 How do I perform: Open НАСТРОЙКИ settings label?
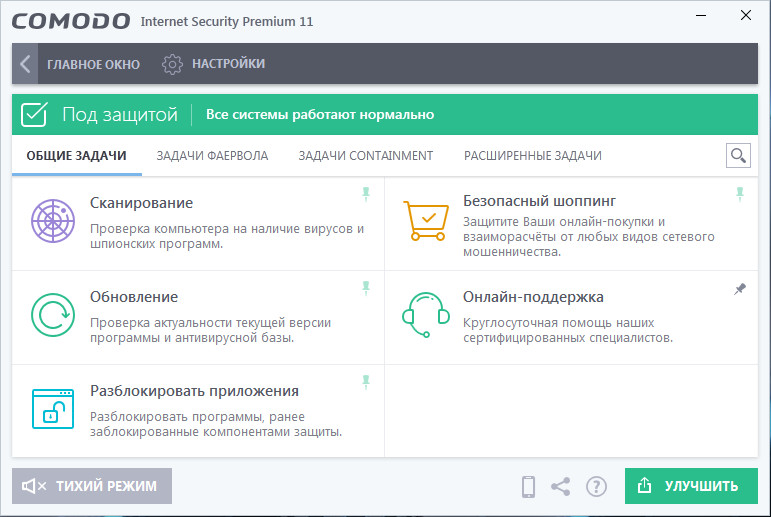(229, 64)
